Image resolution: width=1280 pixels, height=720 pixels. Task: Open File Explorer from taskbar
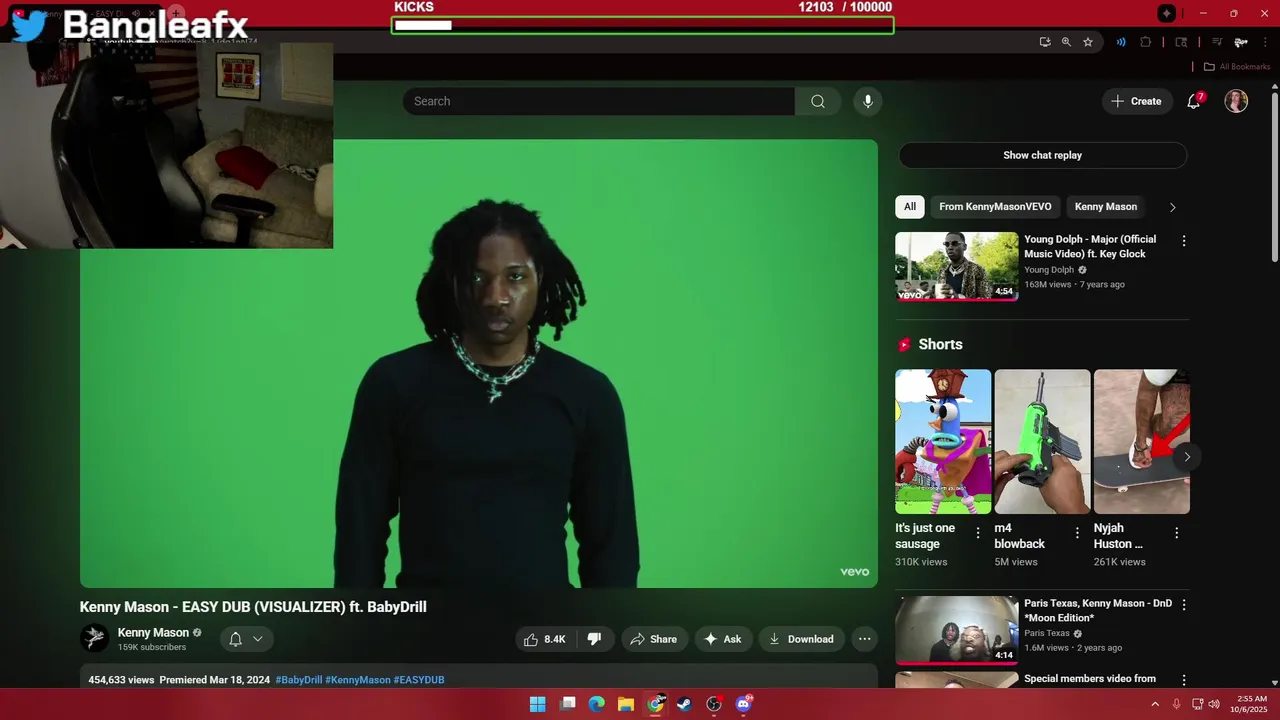point(625,704)
